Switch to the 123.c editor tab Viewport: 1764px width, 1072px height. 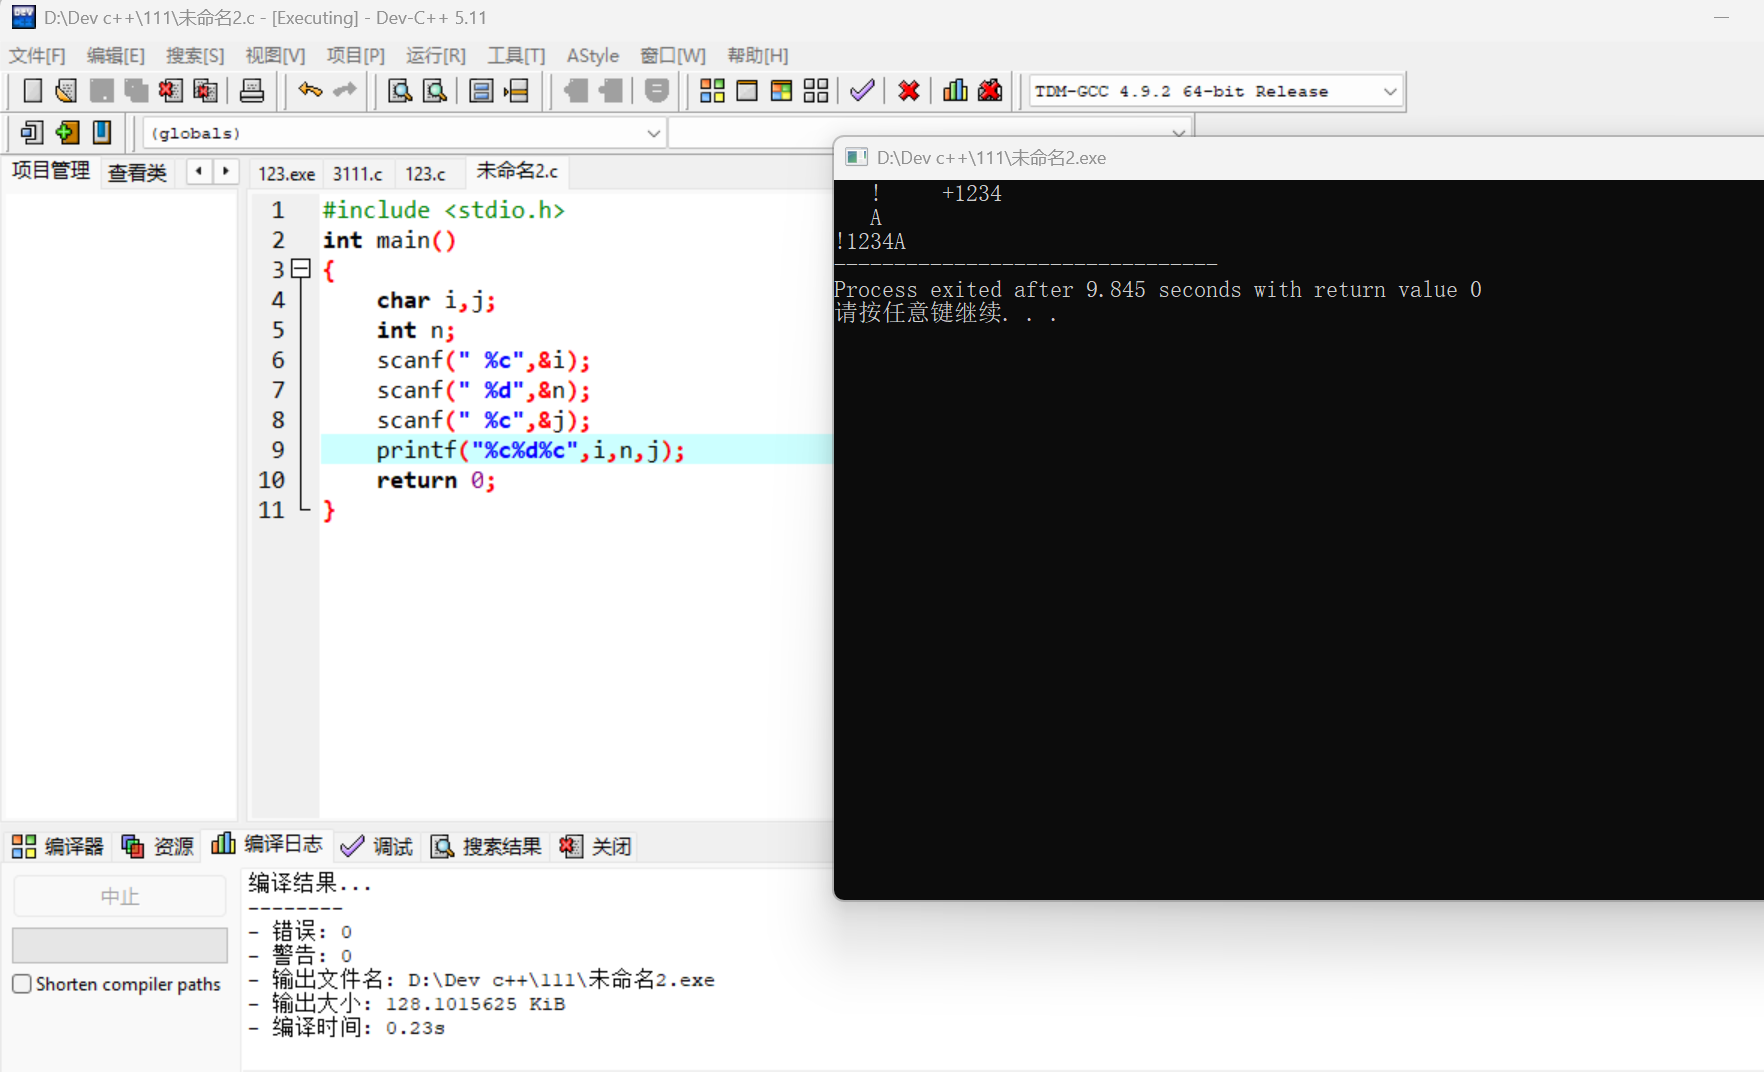click(426, 173)
